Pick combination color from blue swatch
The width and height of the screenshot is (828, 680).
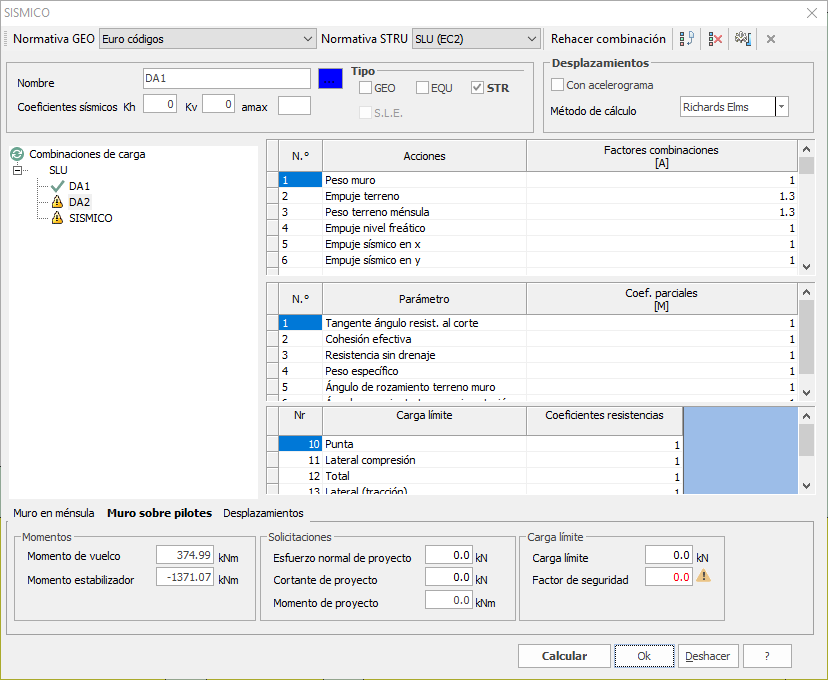pyautogui.click(x=330, y=79)
